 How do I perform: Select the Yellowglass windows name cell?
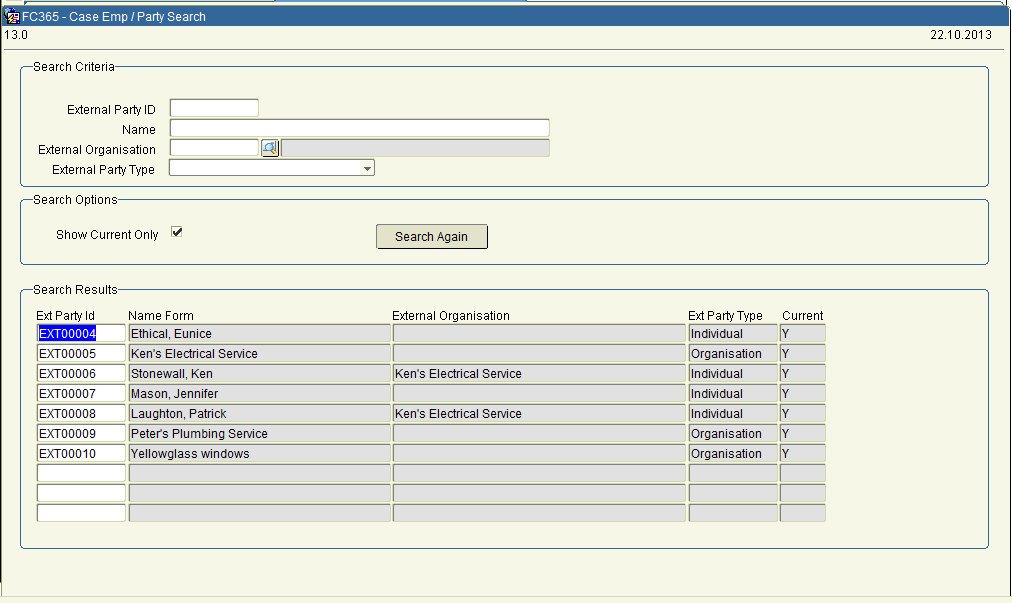[x=259, y=454]
